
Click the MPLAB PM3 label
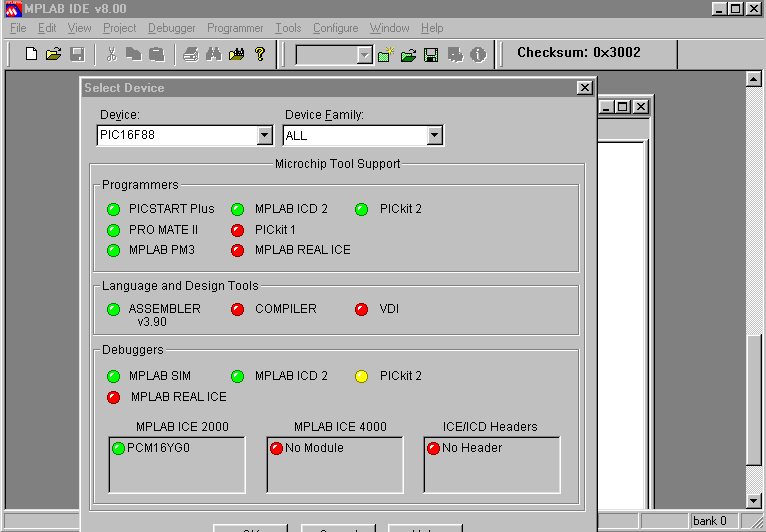click(162, 250)
